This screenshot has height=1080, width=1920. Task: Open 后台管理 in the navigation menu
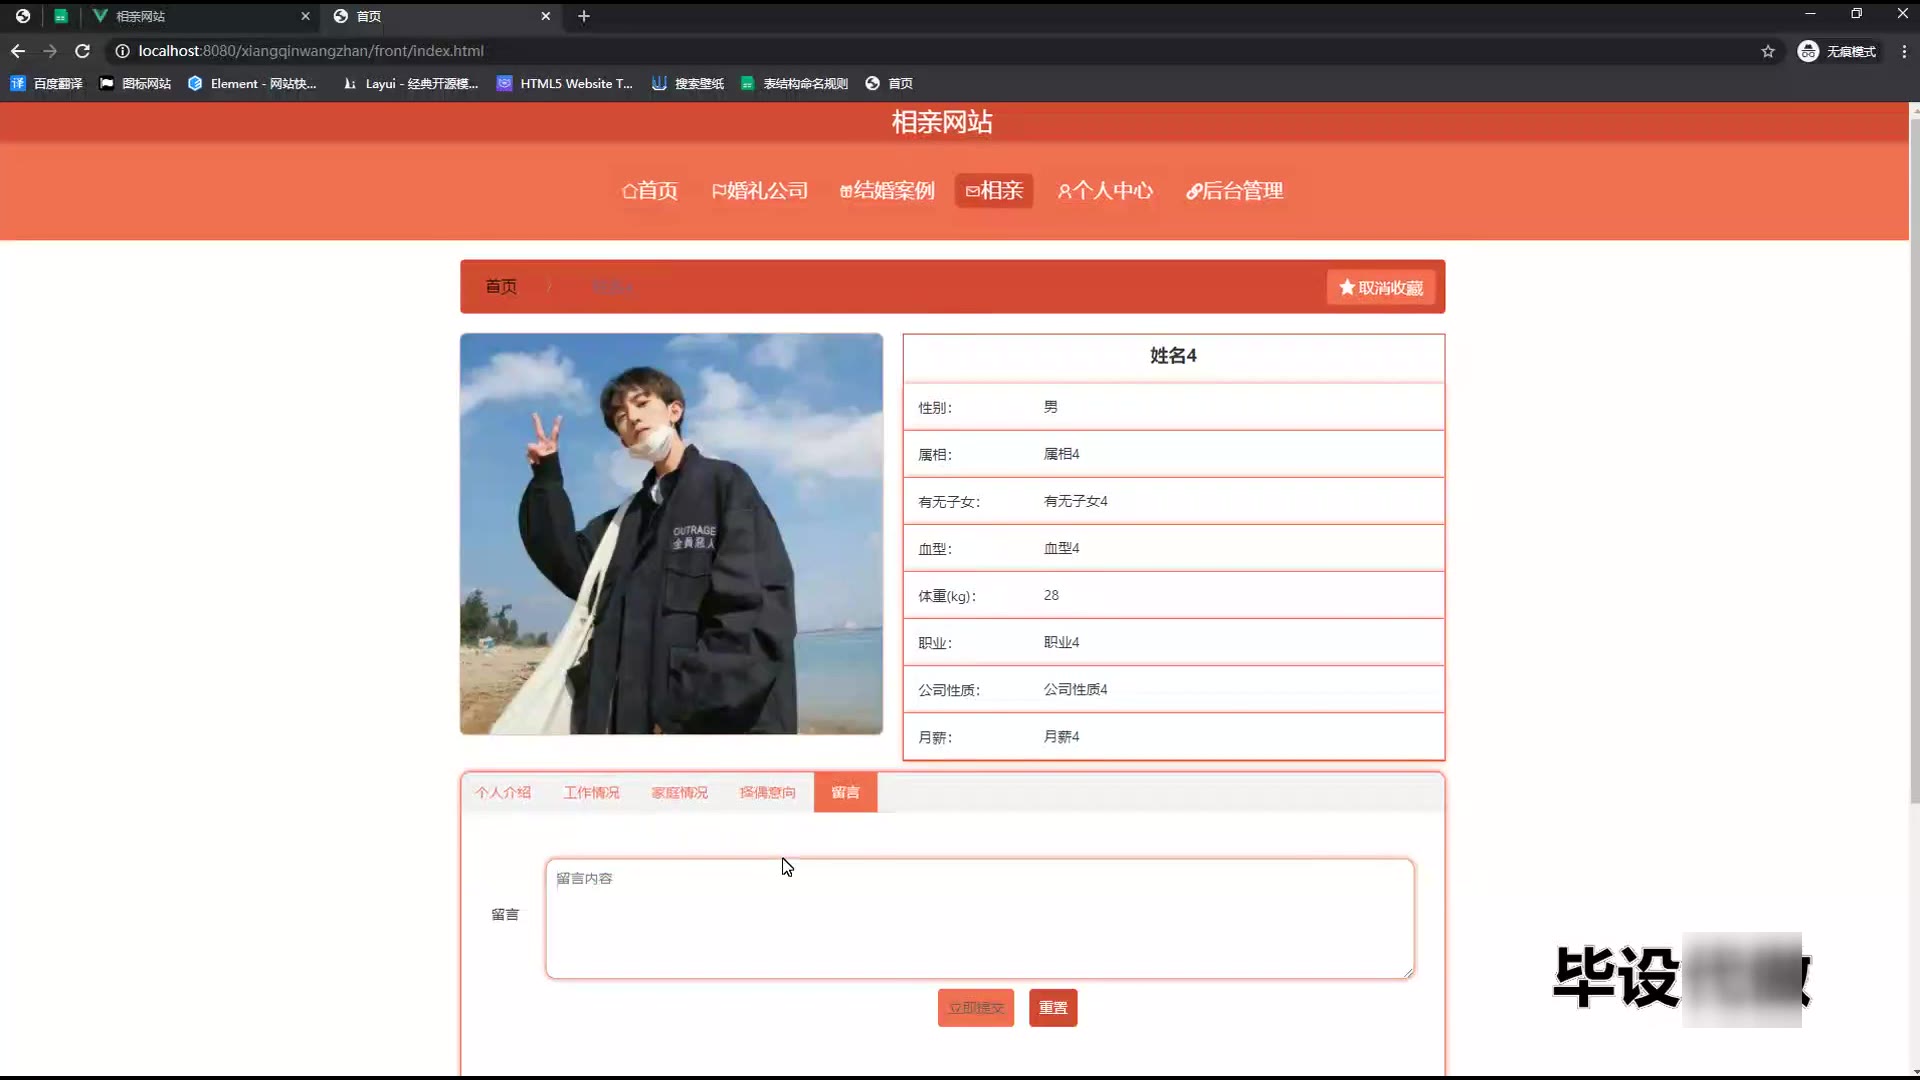(1234, 191)
